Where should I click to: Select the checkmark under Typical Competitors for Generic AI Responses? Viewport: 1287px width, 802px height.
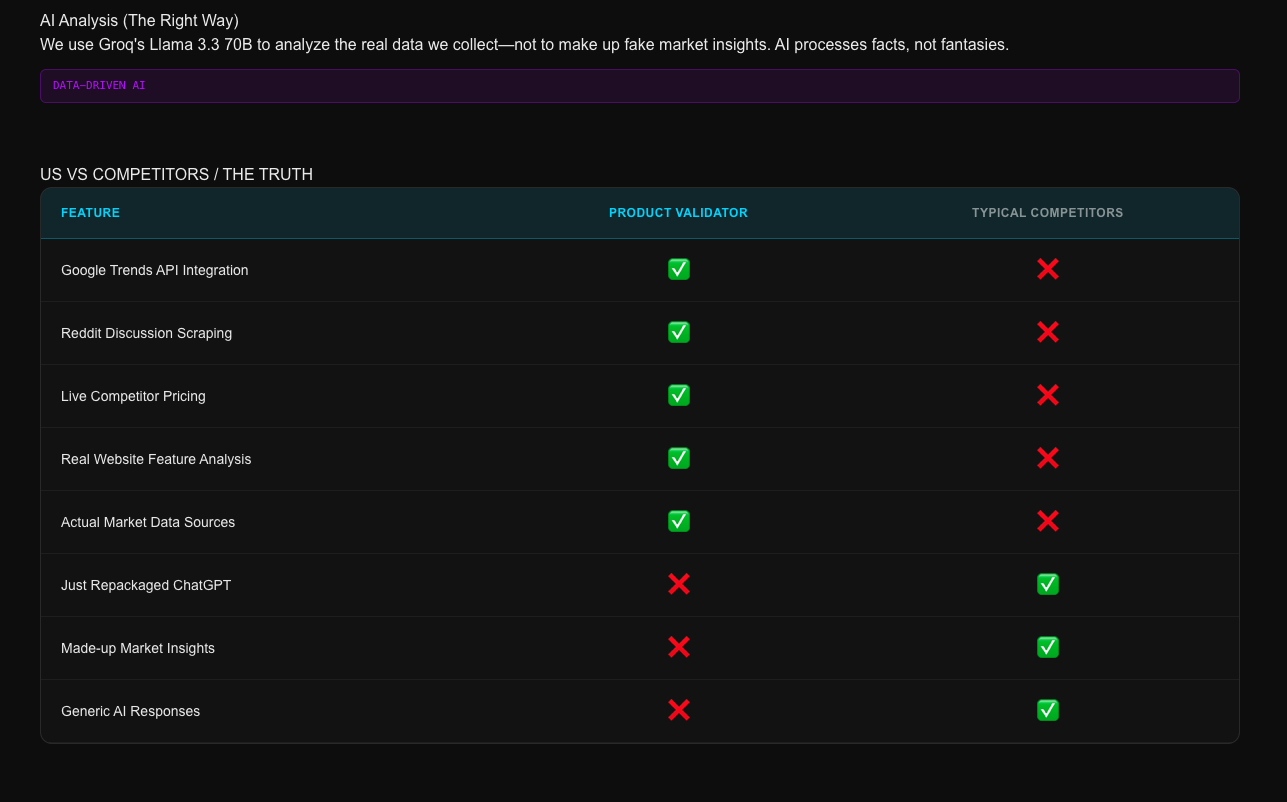click(1047, 710)
